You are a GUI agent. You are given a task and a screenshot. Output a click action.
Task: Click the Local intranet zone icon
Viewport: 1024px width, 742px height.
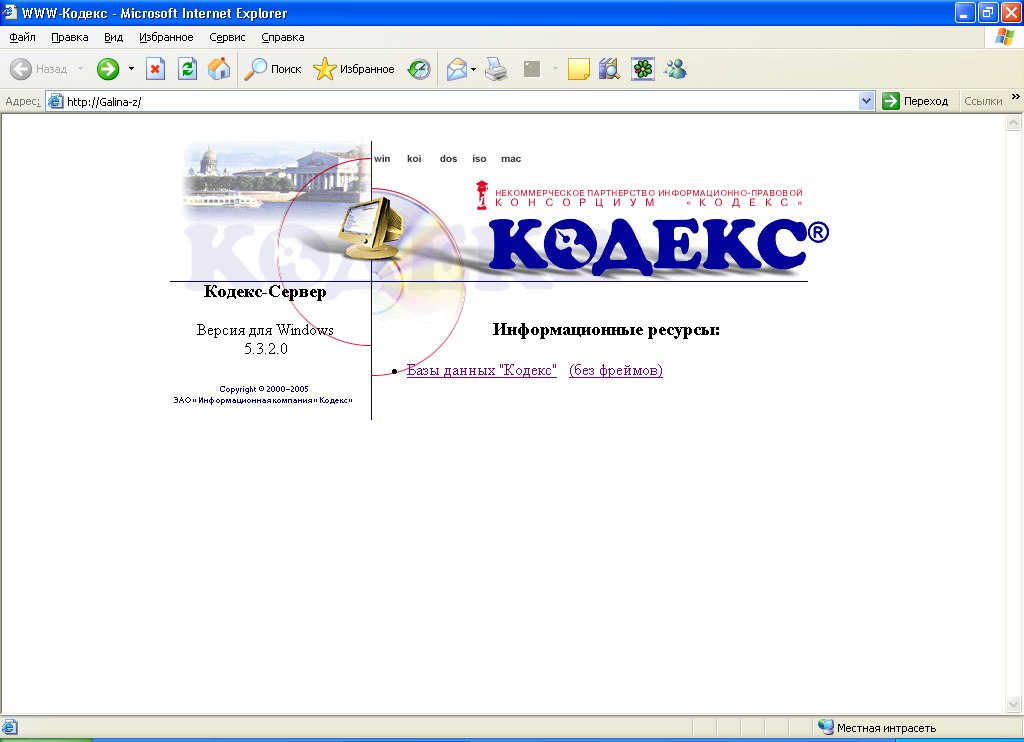(825, 727)
